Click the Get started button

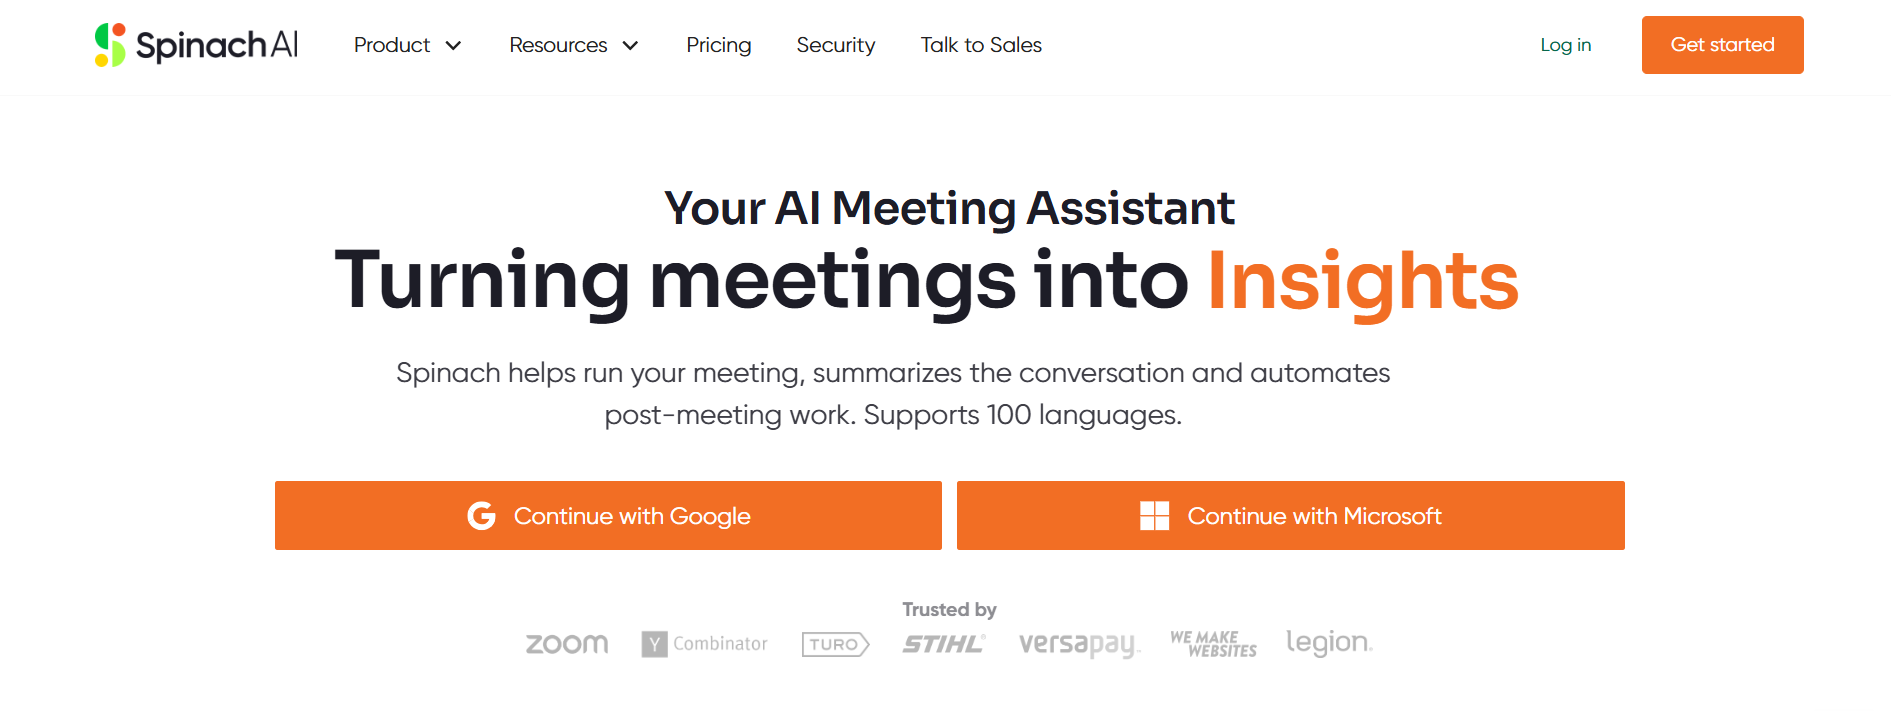pos(1723,45)
